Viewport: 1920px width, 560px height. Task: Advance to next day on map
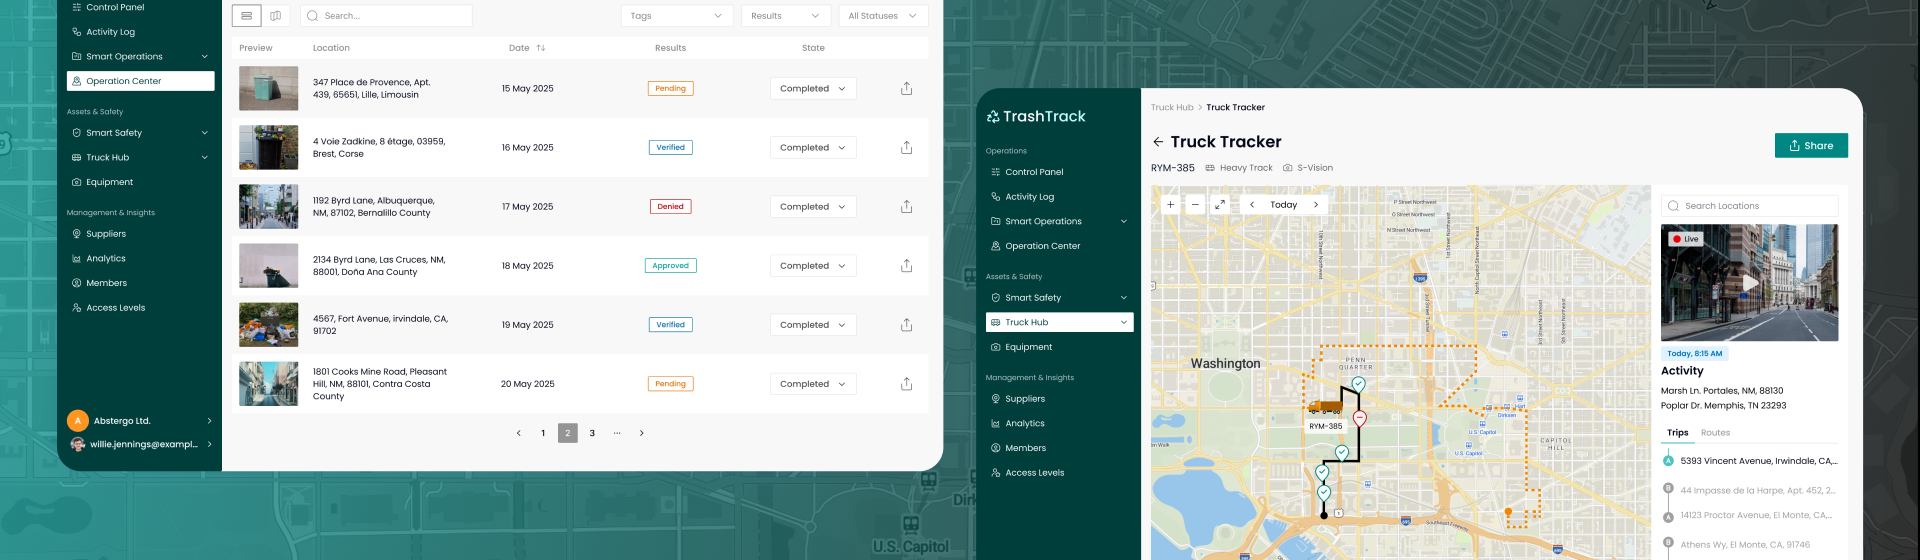tap(1316, 204)
